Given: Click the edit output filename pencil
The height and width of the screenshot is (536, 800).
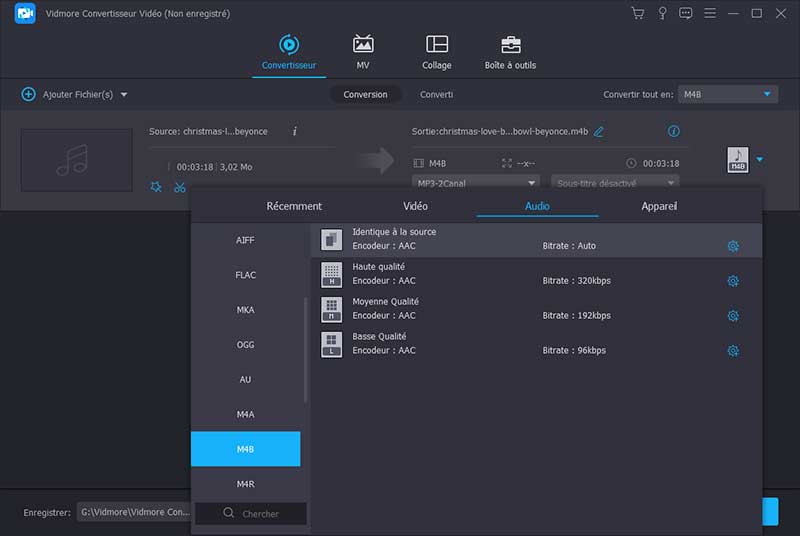Looking at the screenshot, I should (599, 132).
